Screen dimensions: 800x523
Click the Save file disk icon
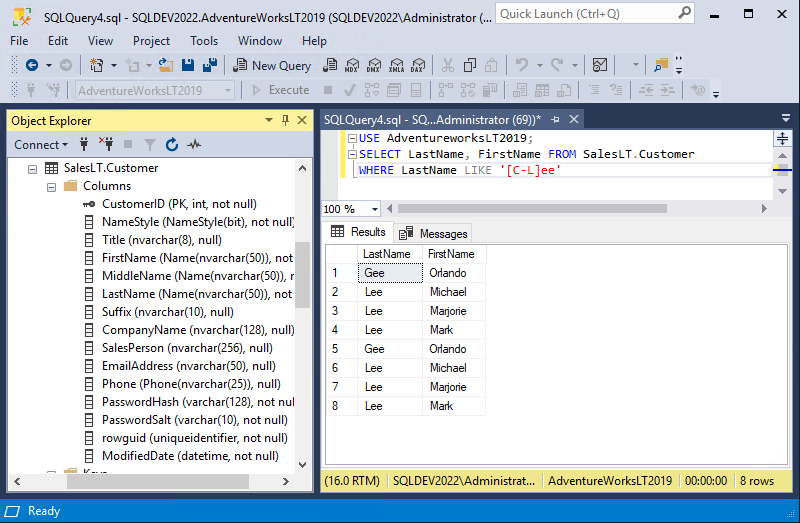click(x=188, y=65)
